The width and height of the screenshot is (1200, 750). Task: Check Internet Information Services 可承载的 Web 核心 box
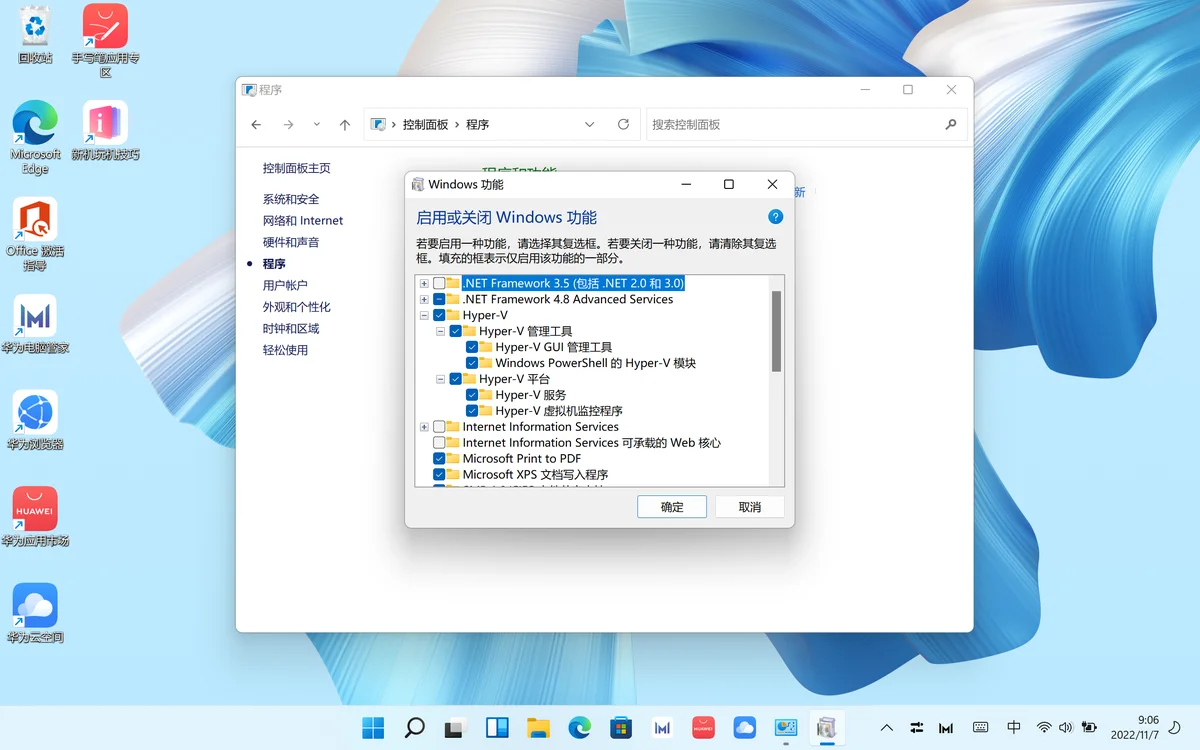[x=439, y=443]
